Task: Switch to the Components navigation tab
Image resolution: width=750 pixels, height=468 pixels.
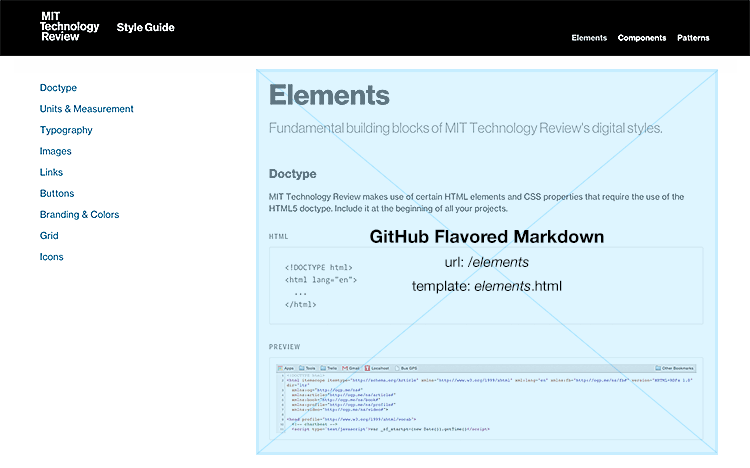Action: (x=641, y=38)
